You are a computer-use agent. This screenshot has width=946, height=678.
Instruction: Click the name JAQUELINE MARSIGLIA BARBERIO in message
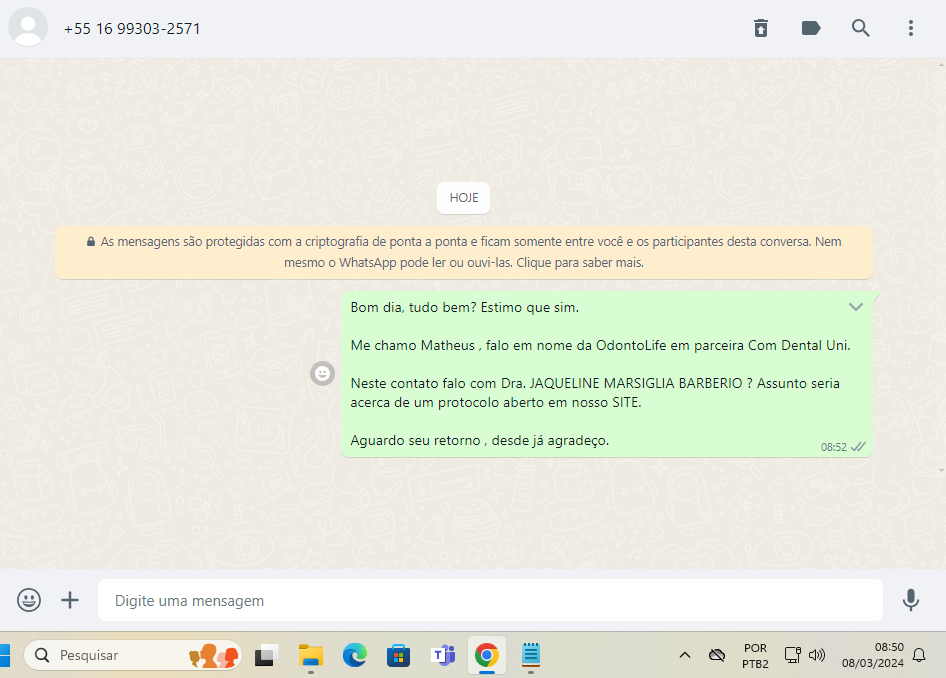(x=636, y=384)
